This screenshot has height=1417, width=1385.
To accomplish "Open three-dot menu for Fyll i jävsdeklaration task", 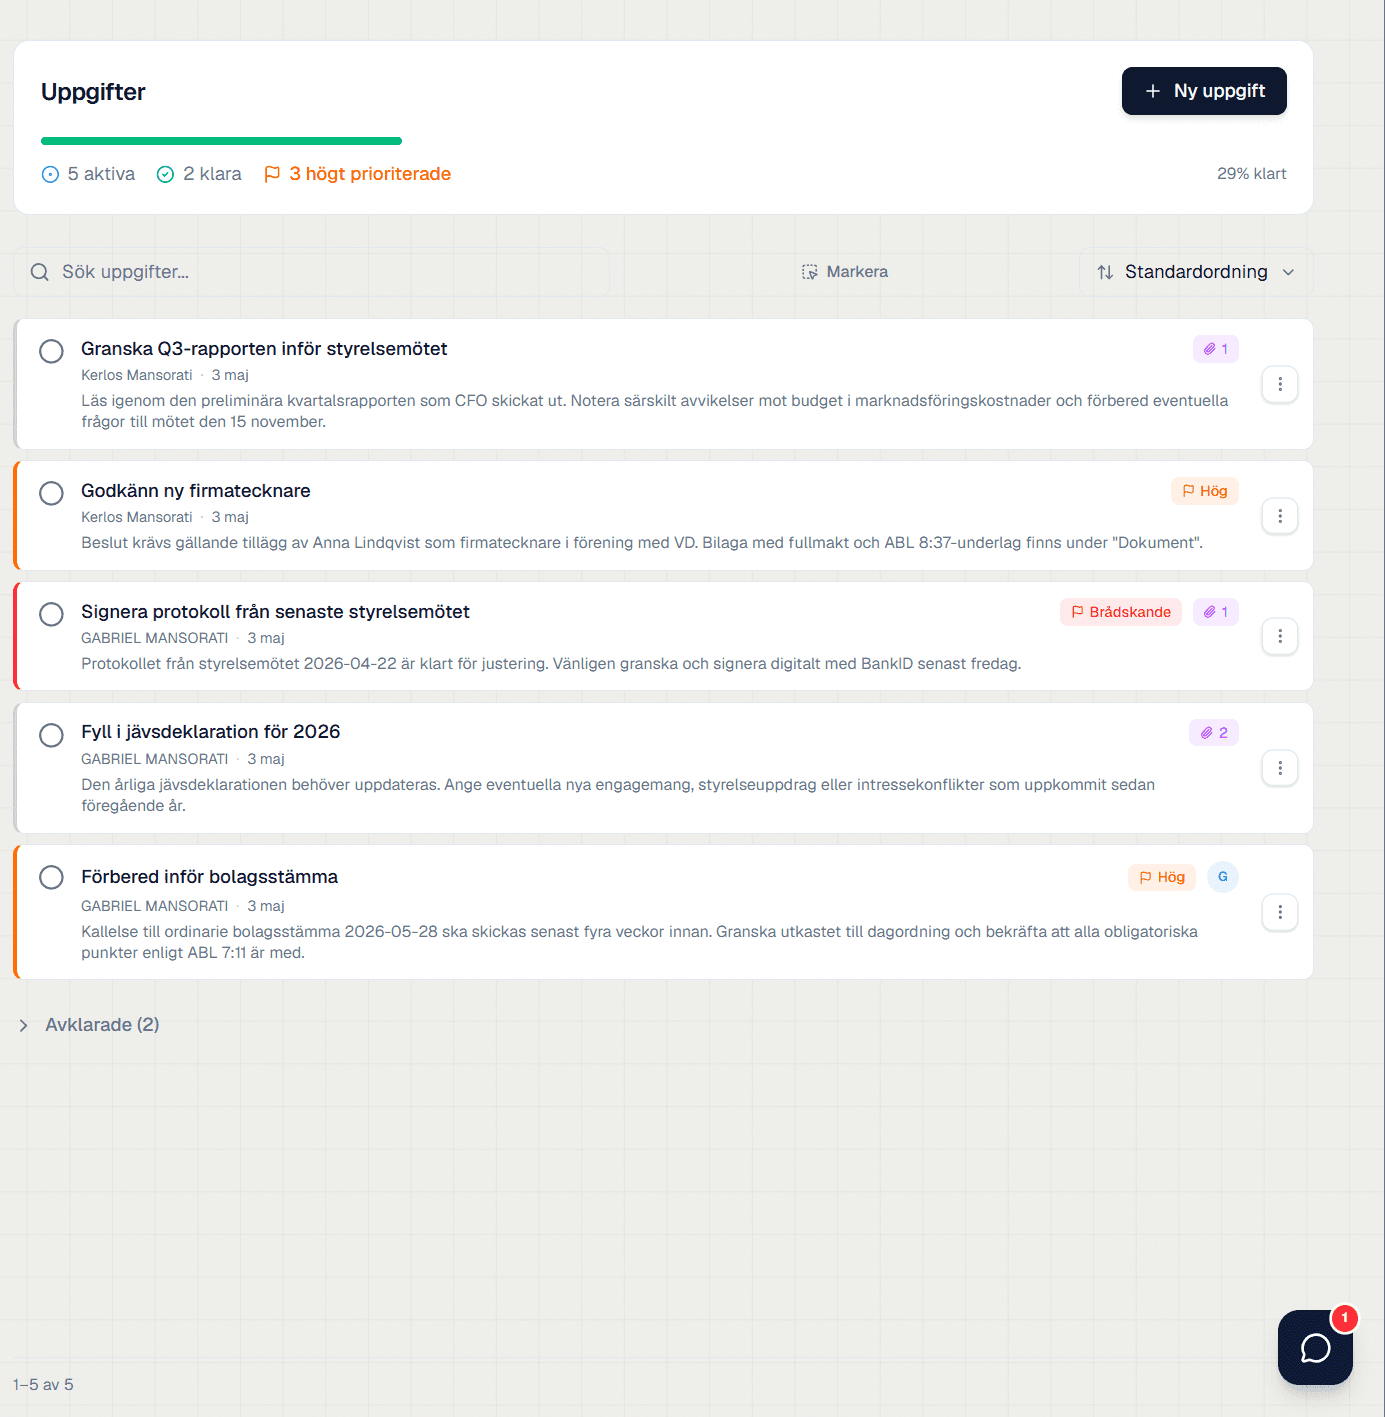I will pyautogui.click(x=1280, y=768).
